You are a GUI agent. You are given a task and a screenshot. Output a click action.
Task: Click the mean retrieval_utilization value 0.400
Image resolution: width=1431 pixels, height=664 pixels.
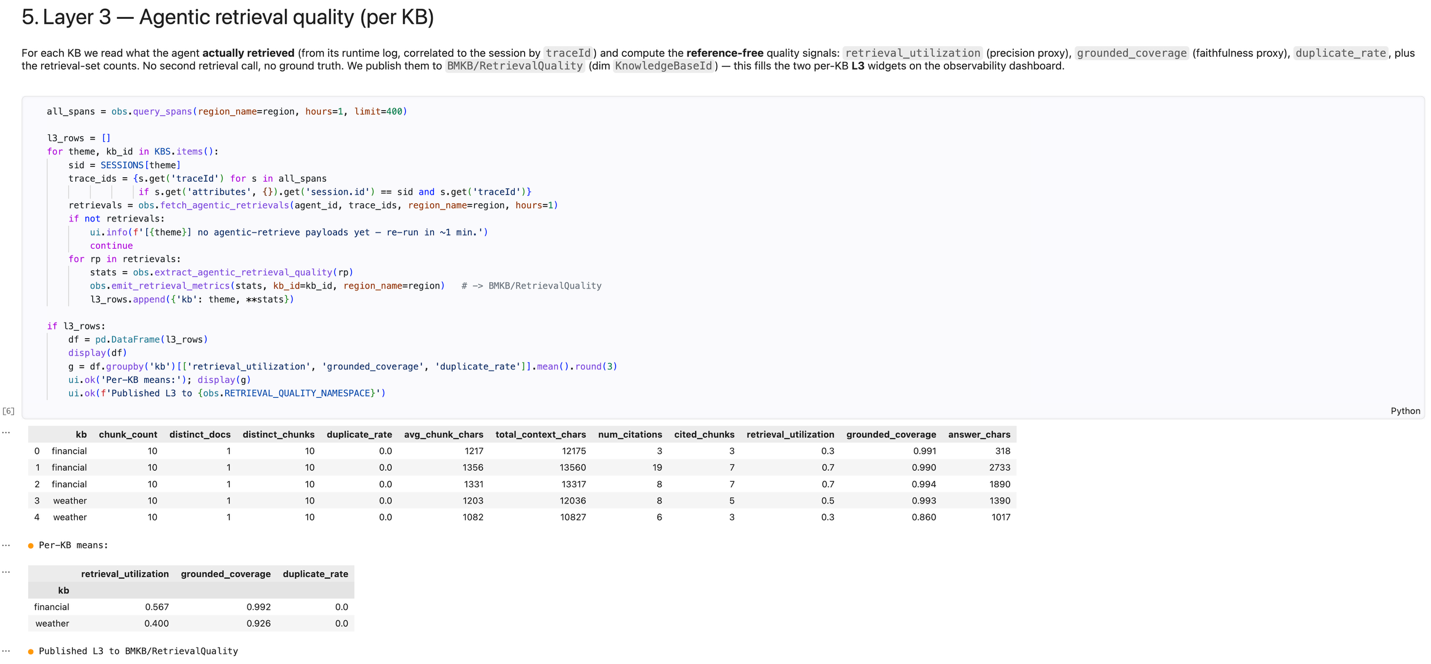(x=156, y=623)
